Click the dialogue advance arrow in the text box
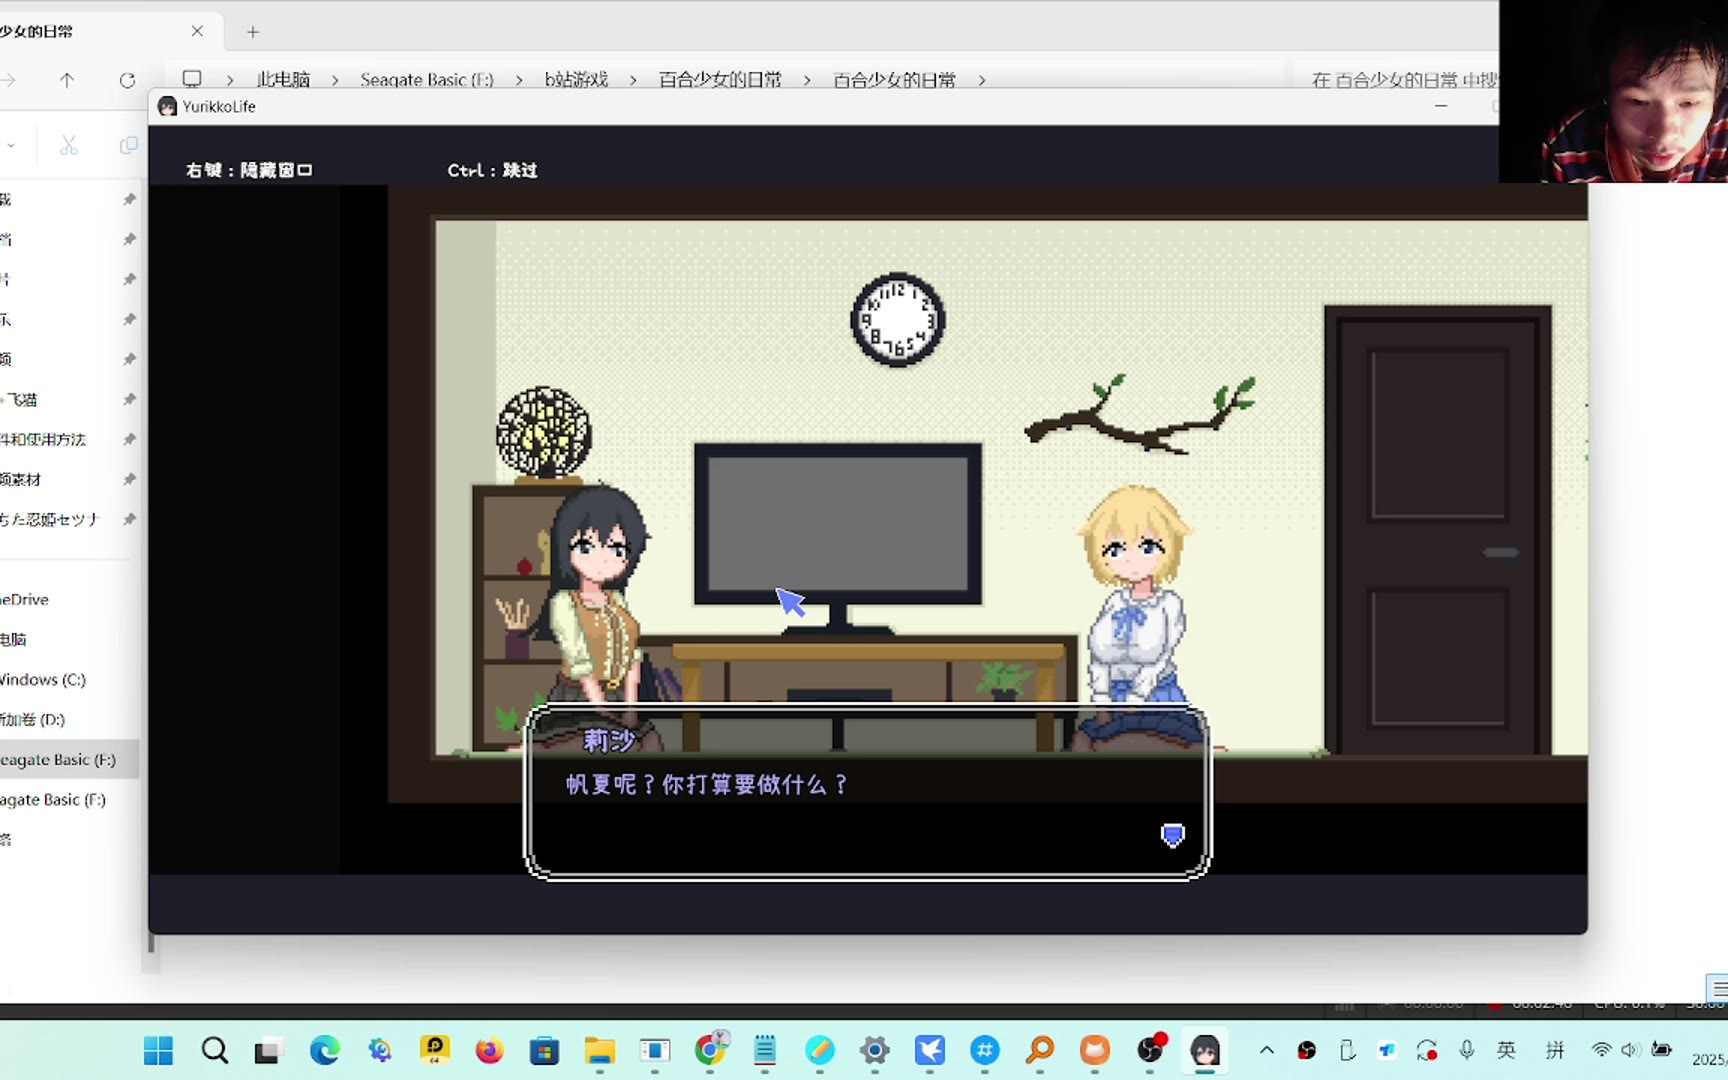Viewport: 1728px width, 1080px height. coord(1172,835)
